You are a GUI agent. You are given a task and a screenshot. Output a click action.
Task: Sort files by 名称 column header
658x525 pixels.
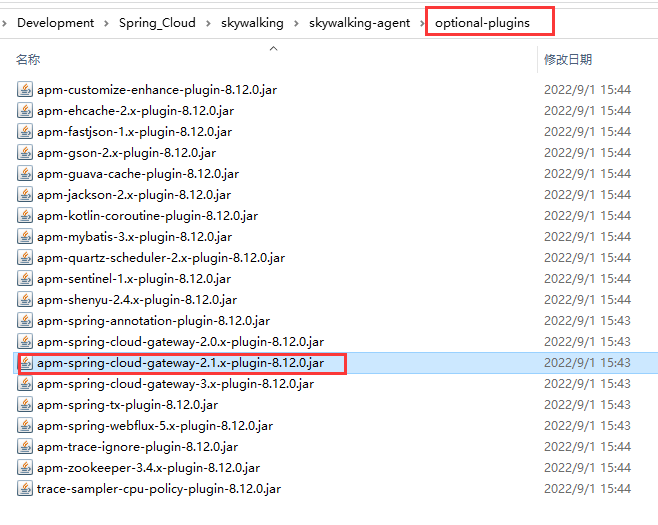coord(28,59)
